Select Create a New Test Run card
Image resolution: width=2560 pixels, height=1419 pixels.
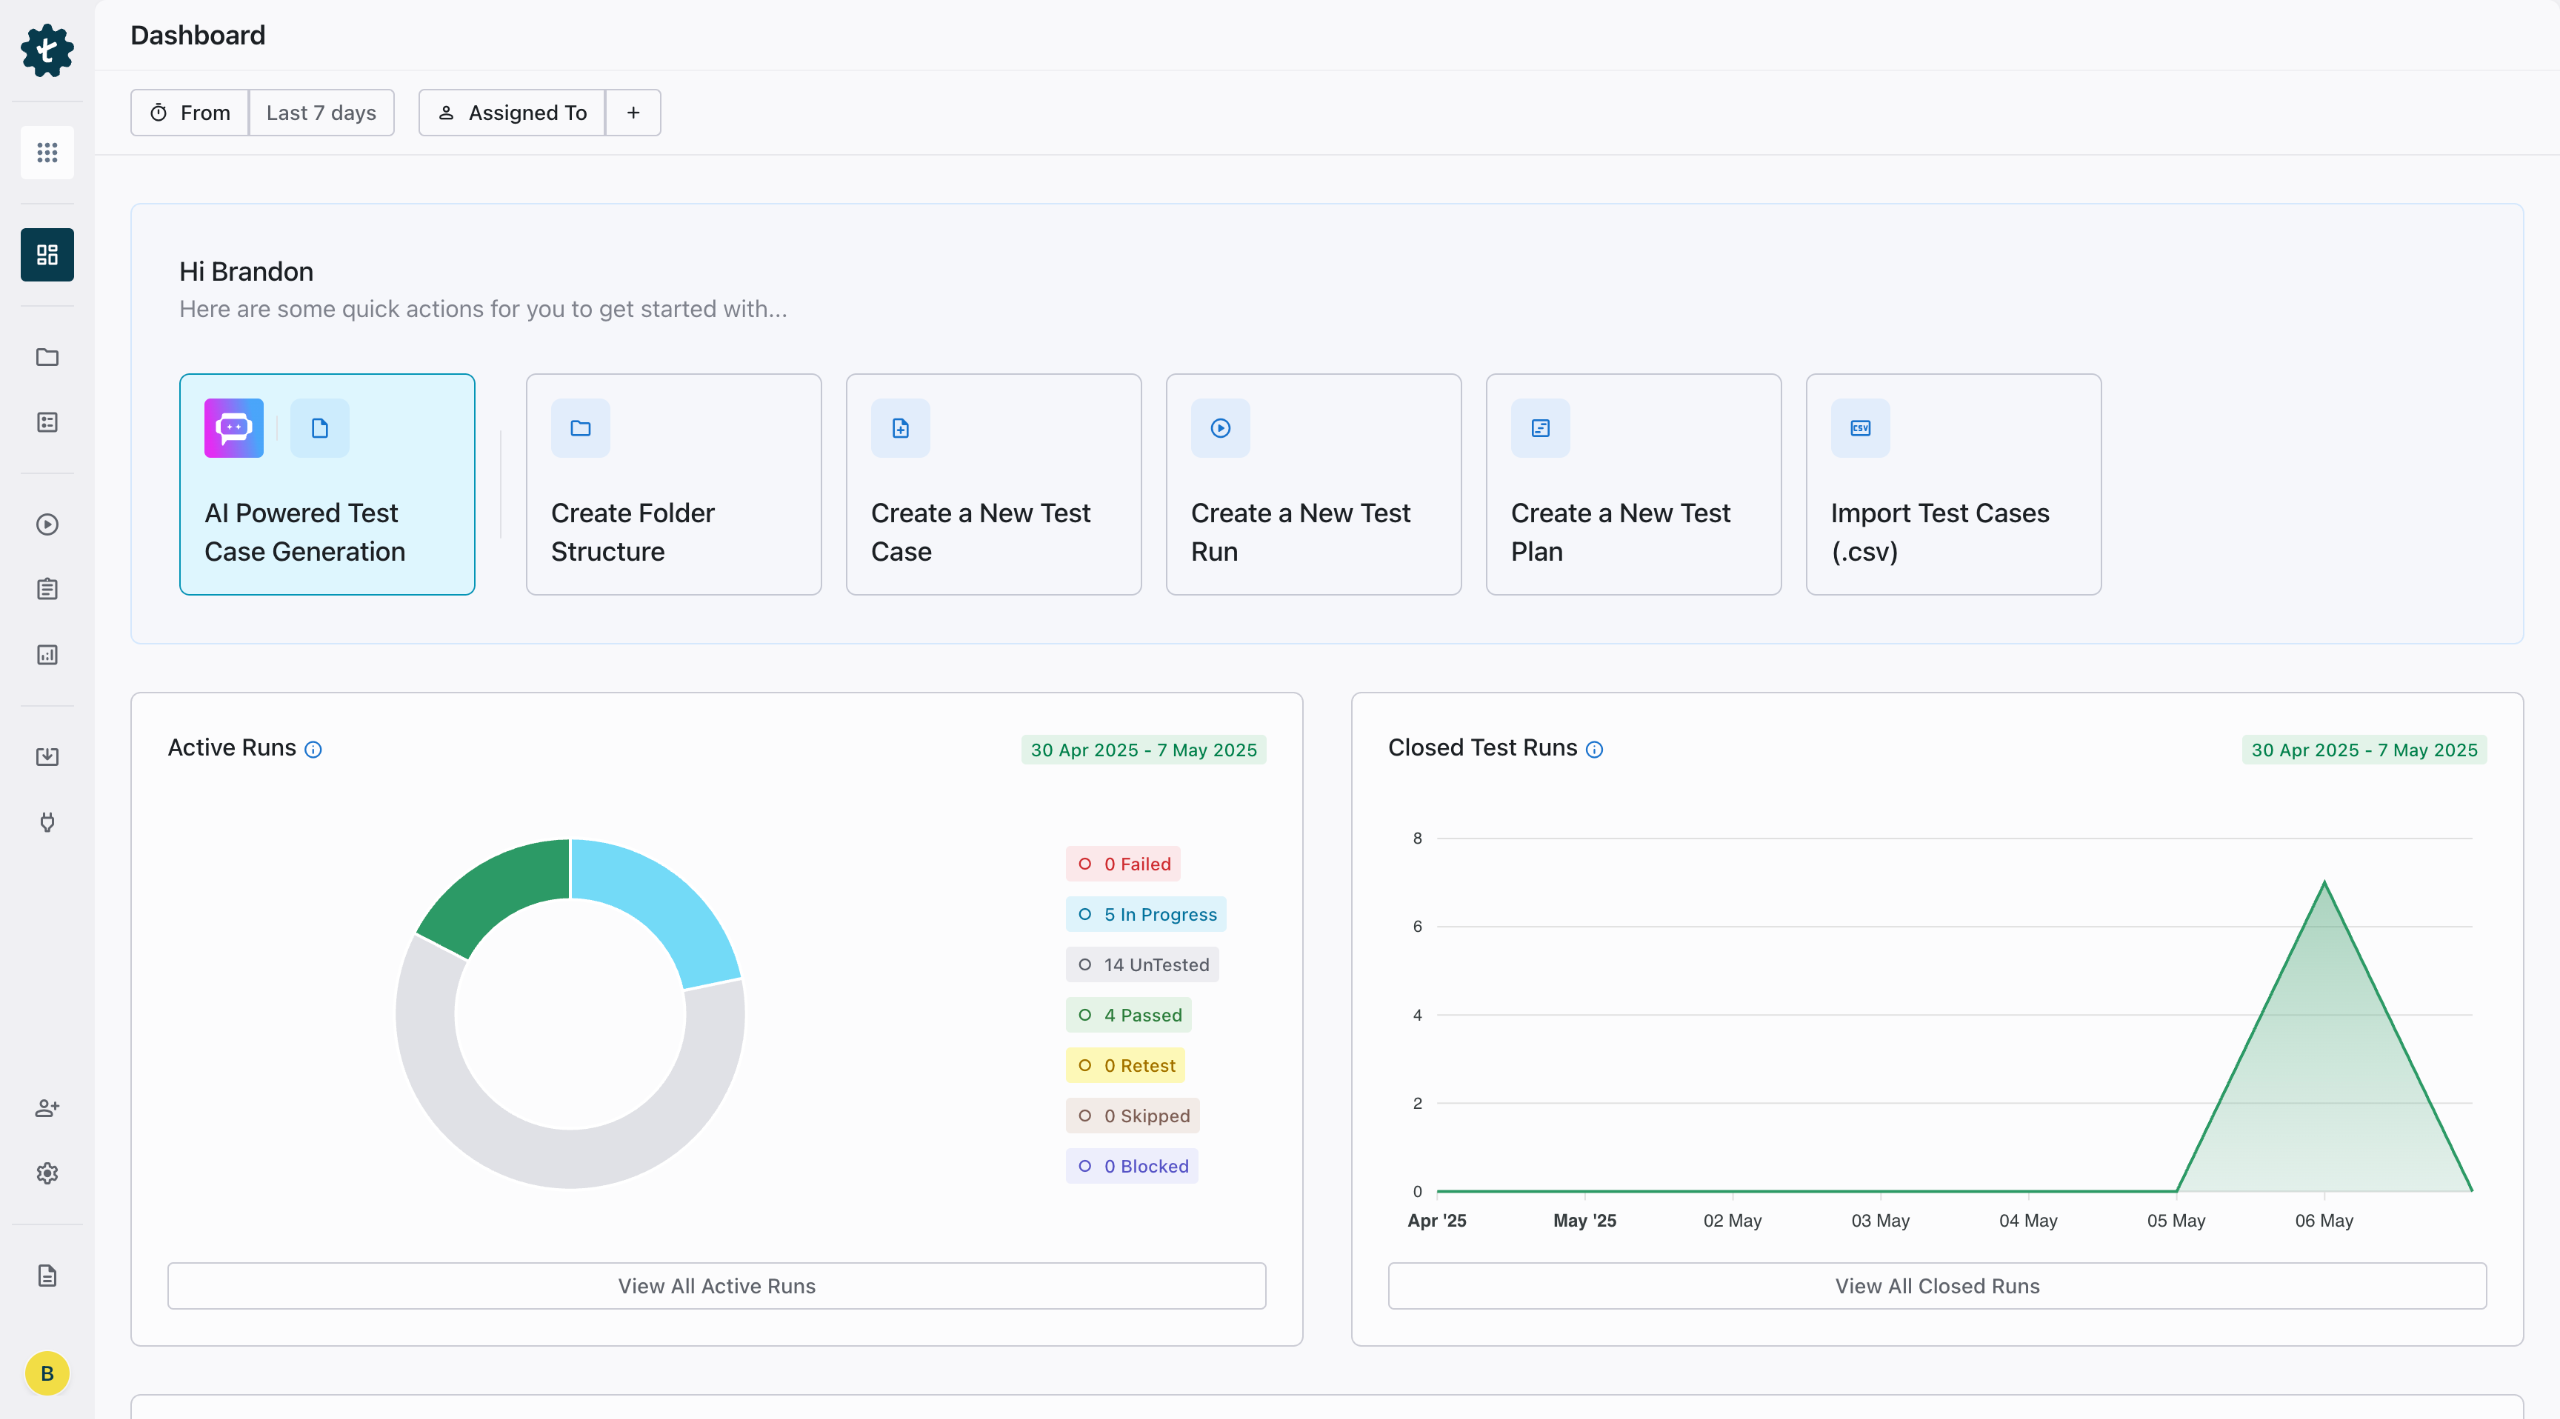1313,485
